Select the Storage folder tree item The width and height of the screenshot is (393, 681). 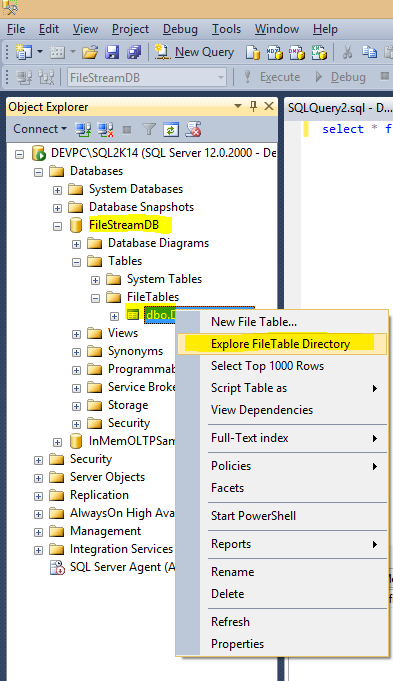(x=128, y=405)
